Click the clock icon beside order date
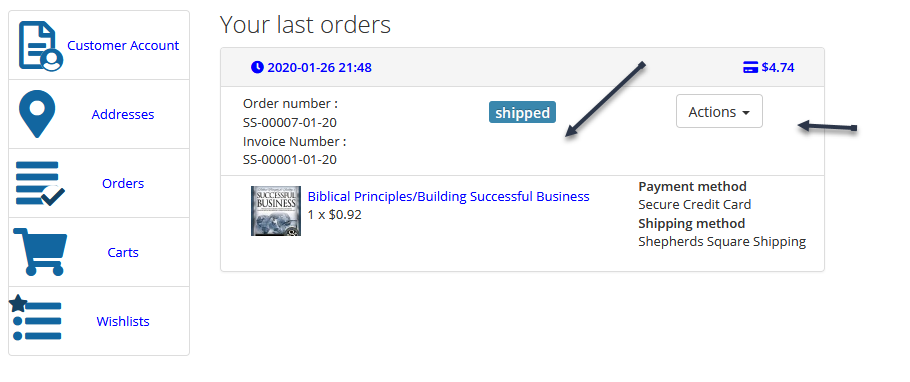 (257, 67)
